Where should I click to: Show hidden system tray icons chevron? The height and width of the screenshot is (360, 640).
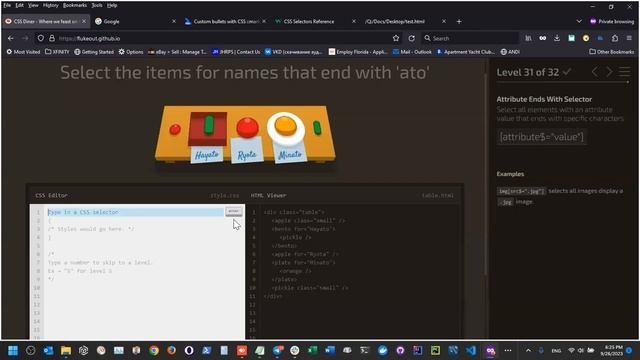[x=528, y=350]
